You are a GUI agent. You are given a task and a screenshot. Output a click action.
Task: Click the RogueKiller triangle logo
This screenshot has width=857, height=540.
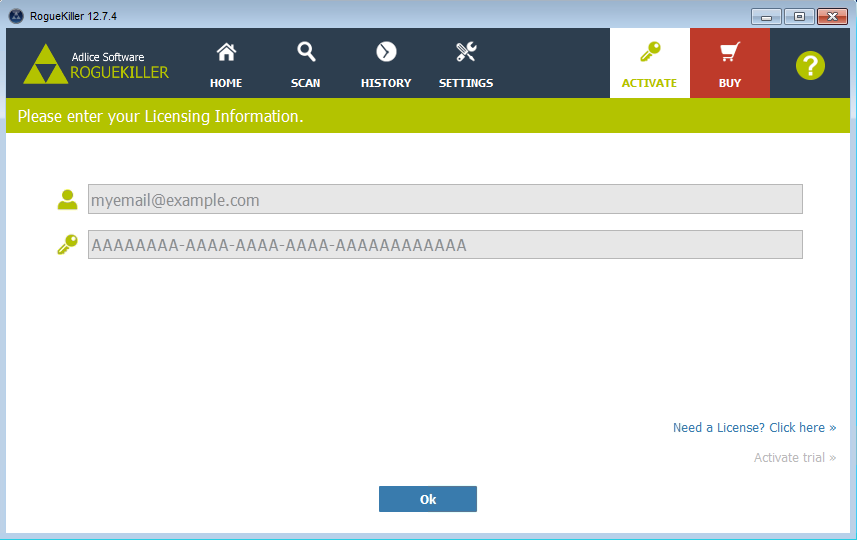(46, 64)
